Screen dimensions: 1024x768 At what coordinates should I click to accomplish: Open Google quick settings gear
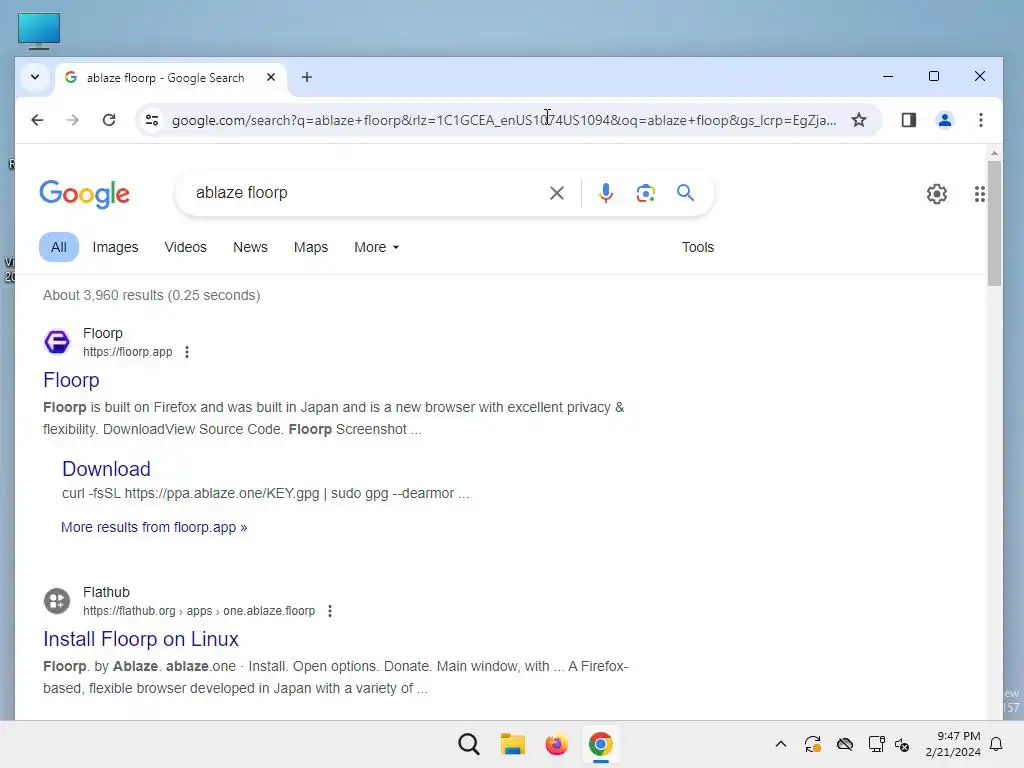(936, 194)
